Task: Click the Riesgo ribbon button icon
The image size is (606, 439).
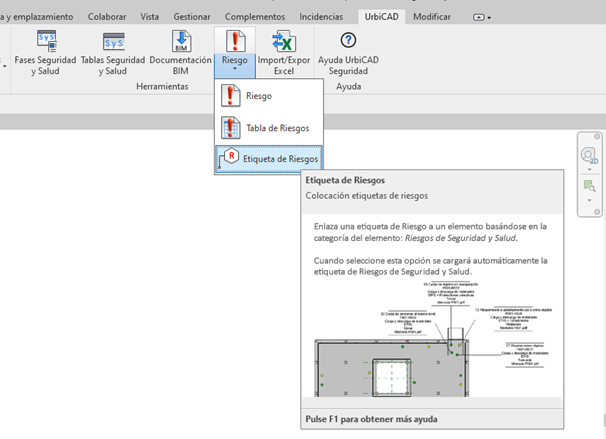Action: point(234,41)
